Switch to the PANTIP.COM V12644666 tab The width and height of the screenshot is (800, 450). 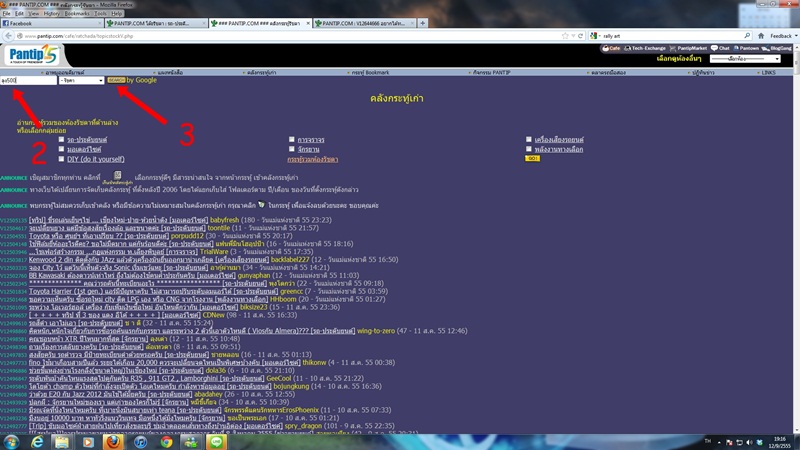[363, 23]
